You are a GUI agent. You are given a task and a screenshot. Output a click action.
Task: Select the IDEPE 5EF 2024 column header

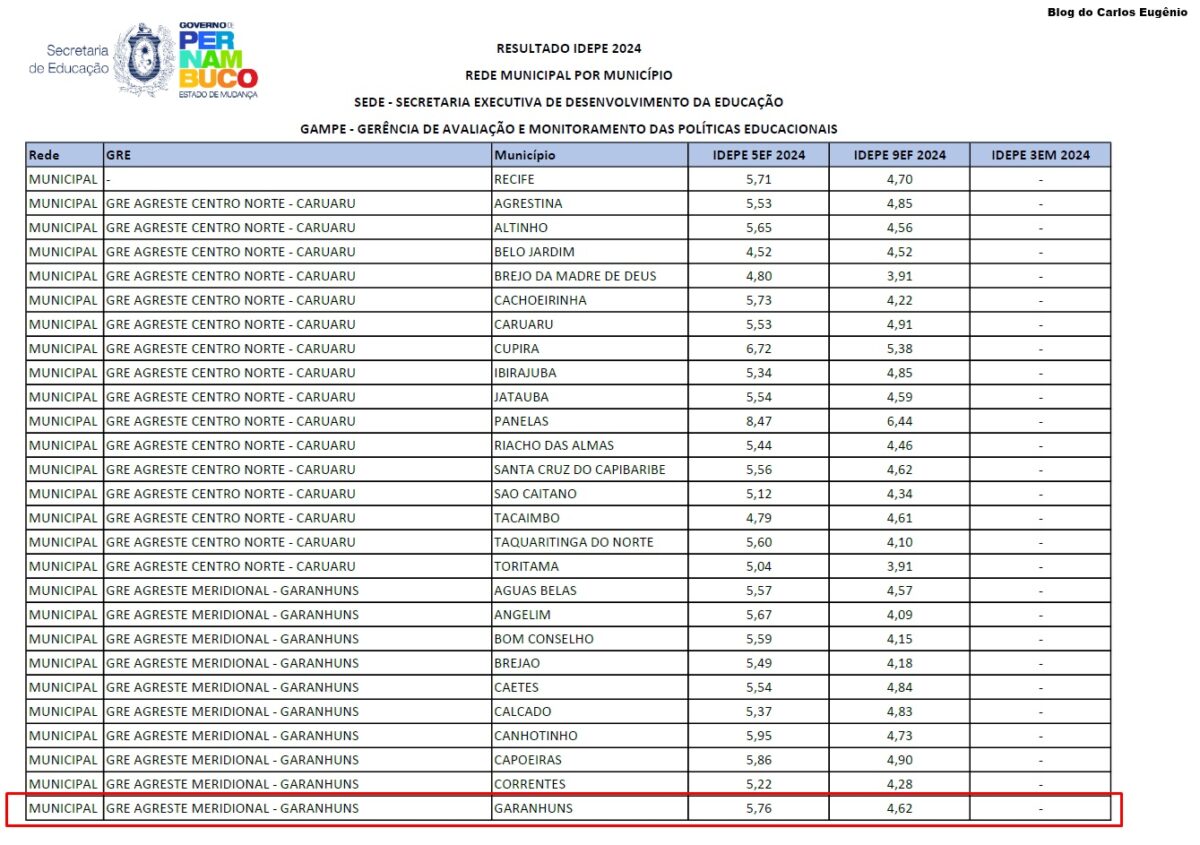point(758,155)
